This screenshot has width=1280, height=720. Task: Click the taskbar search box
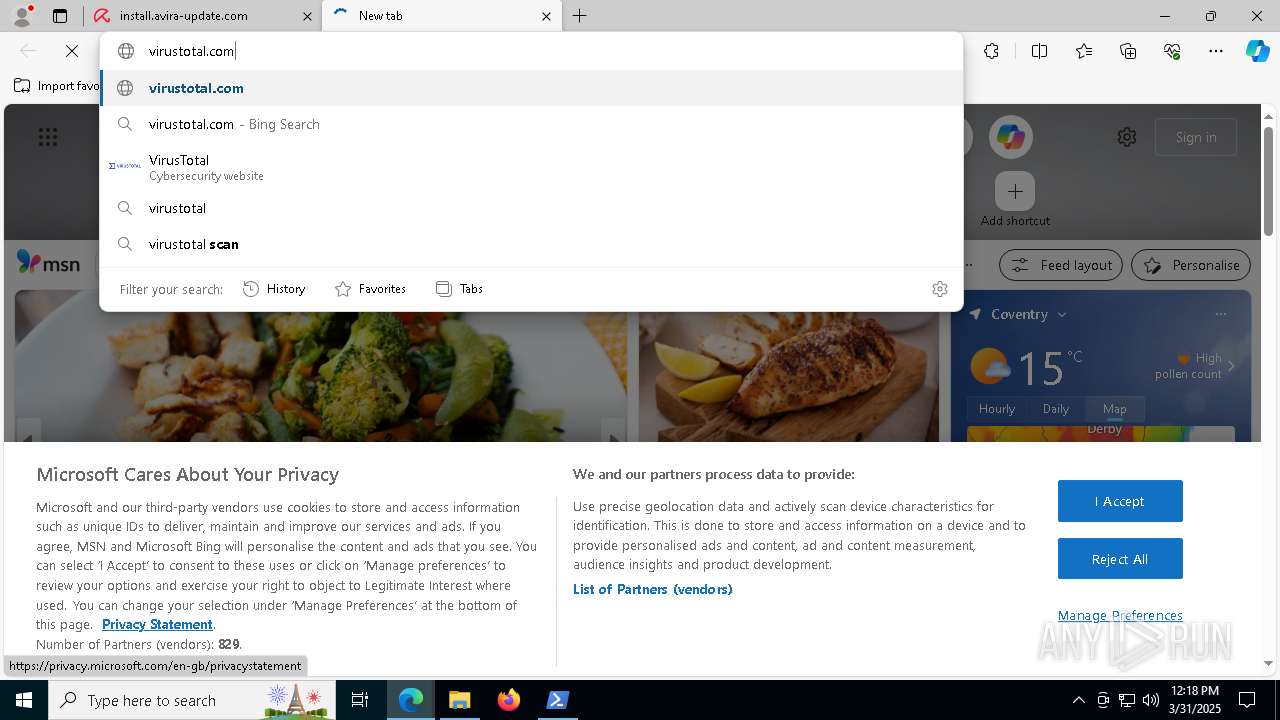pyautogui.click(x=192, y=700)
